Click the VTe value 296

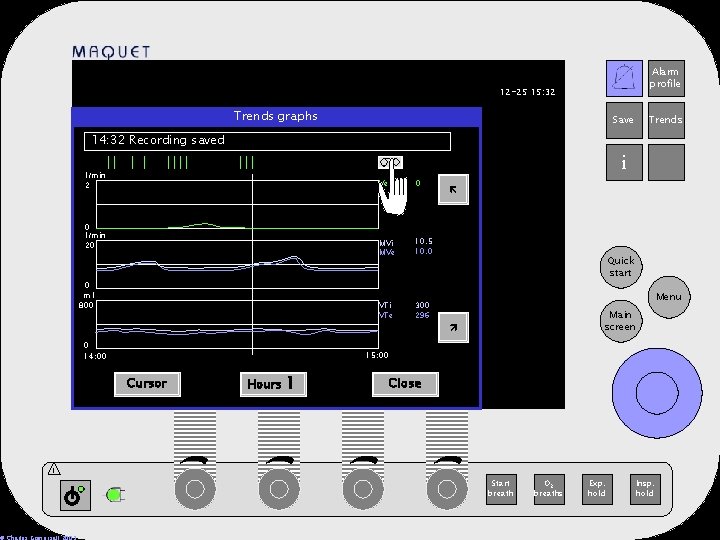coord(422,315)
